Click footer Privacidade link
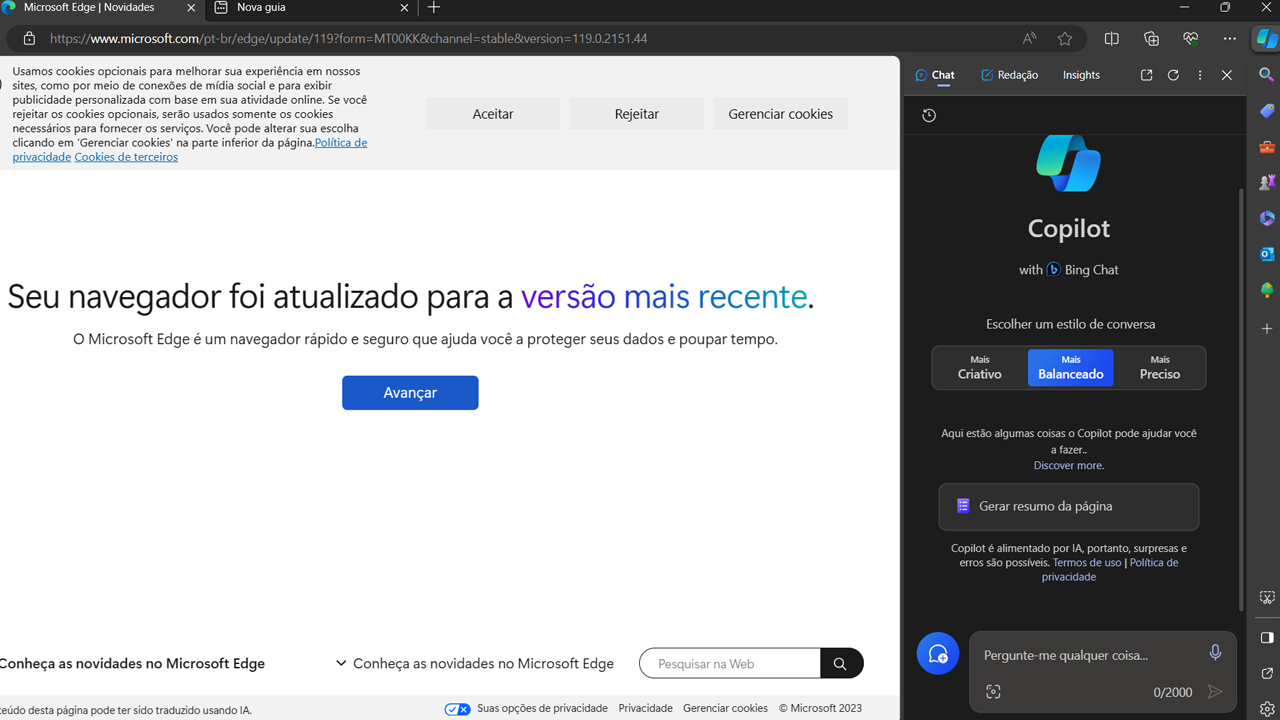 646,709
